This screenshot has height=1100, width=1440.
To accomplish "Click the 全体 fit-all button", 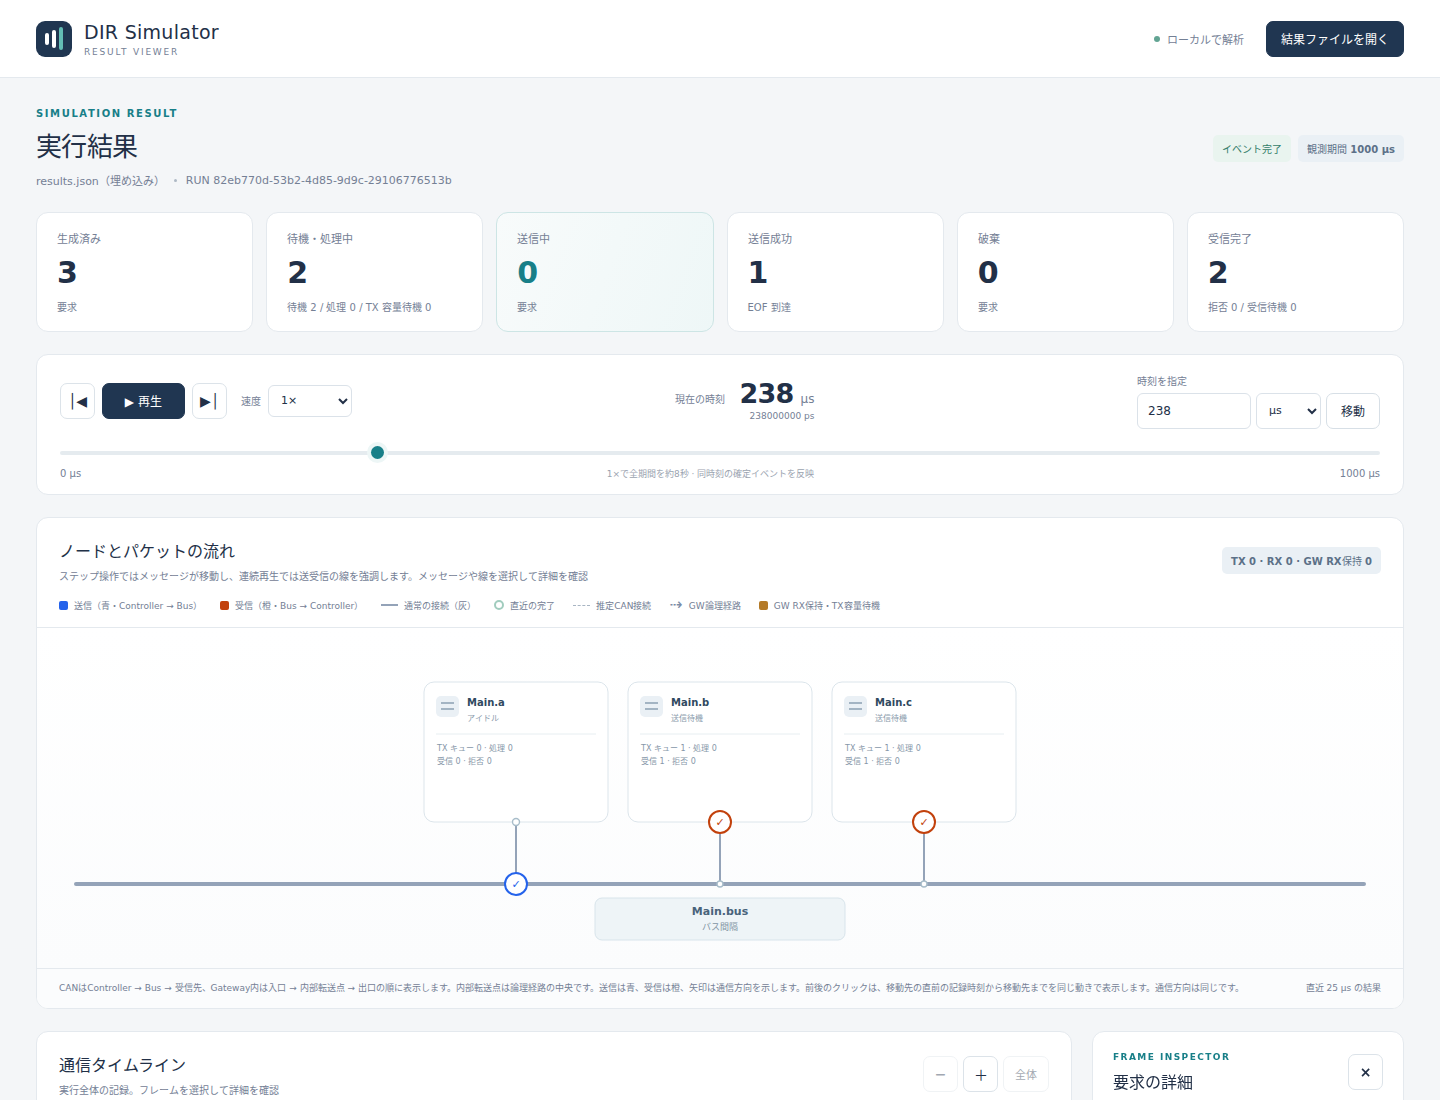I will [1026, 1074].
